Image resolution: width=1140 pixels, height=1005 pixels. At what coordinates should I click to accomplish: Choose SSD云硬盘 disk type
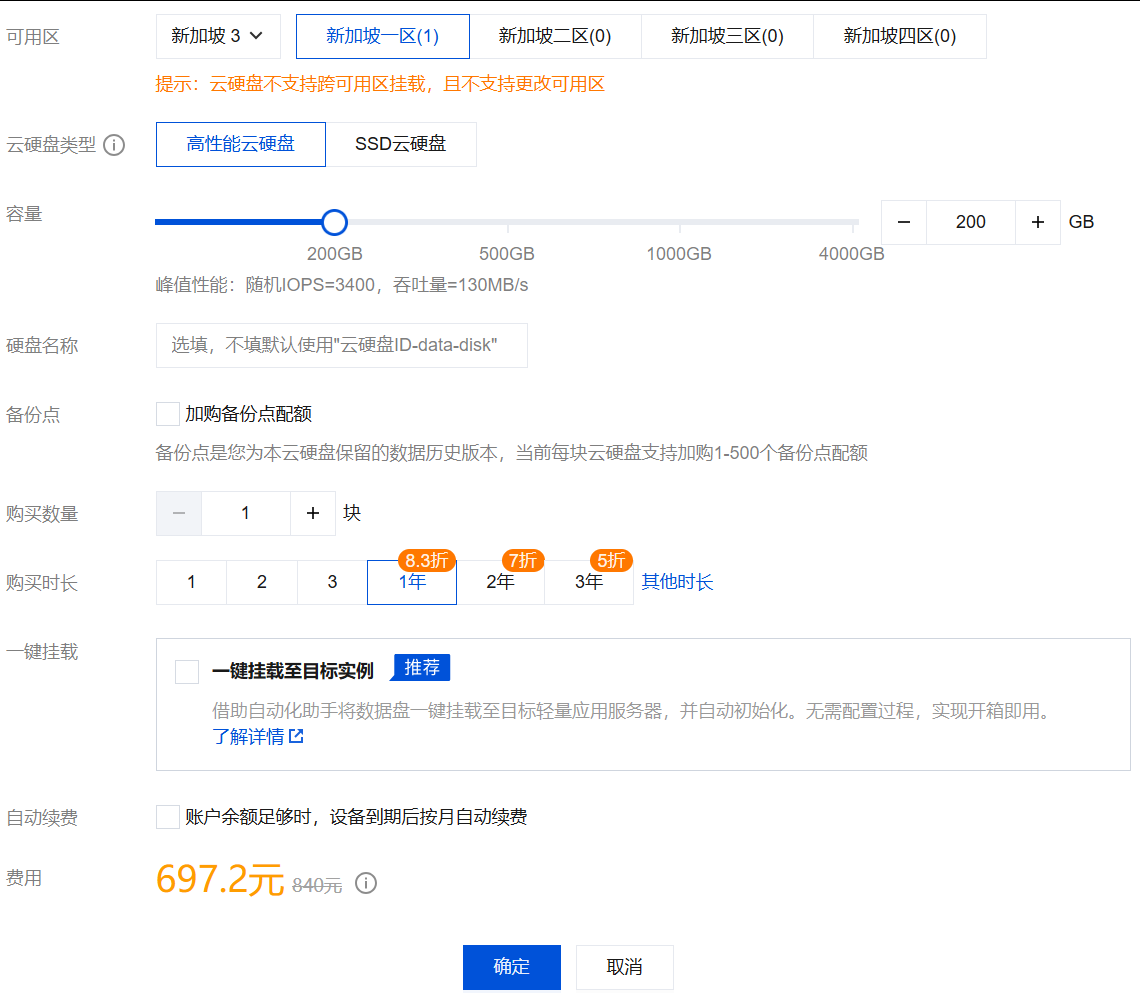(401, 144)
